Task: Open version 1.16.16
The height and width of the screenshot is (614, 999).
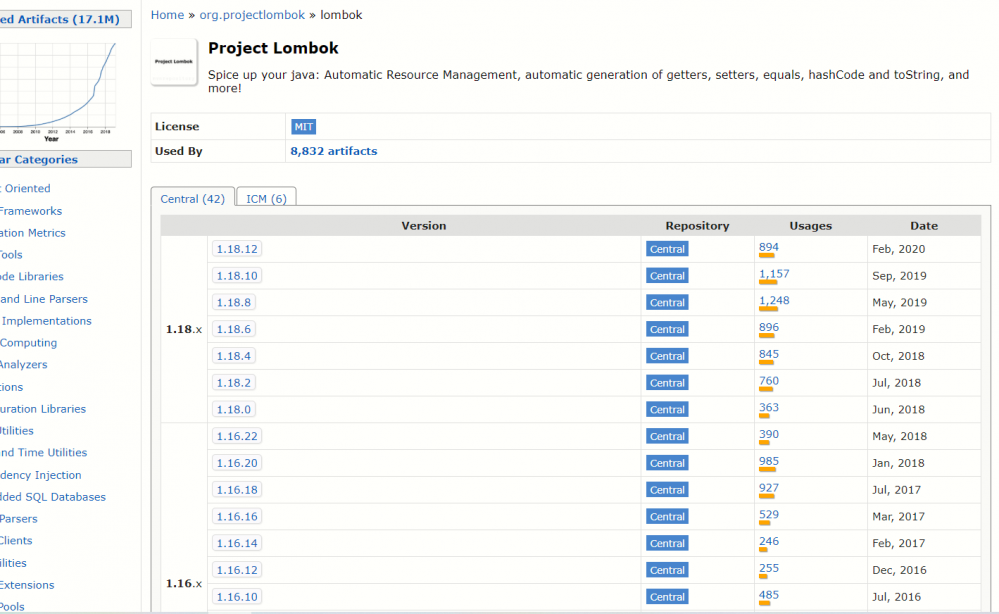Action: [237, 517]
